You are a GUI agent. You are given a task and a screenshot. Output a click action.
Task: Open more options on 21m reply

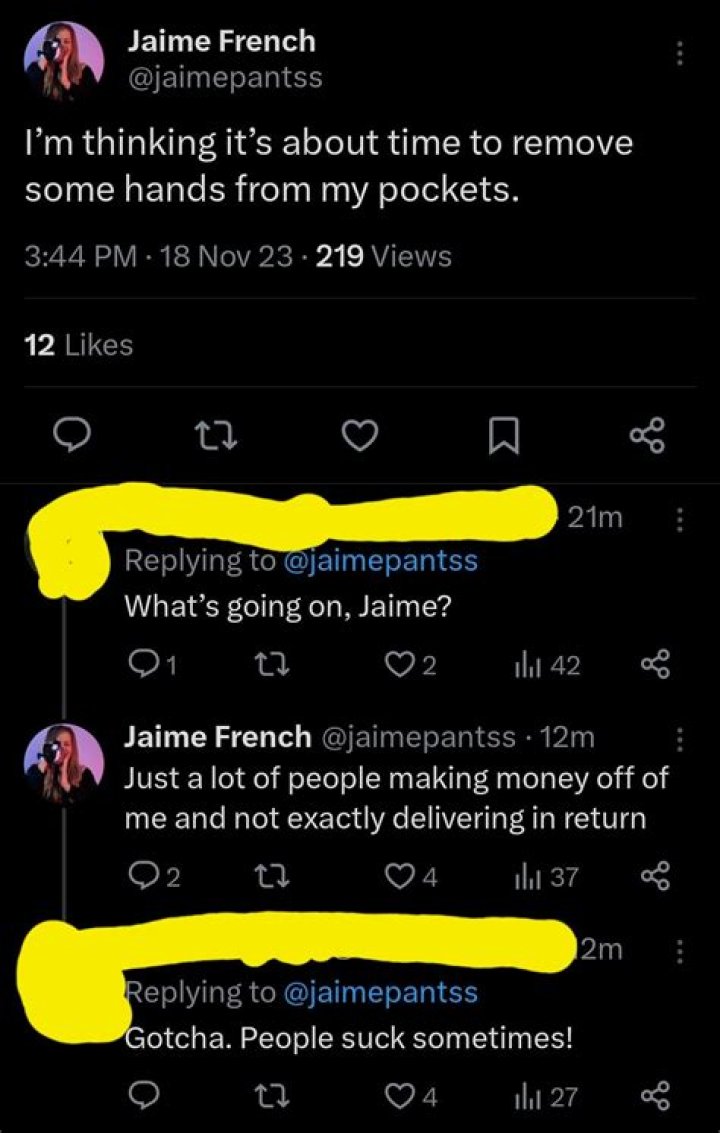680,518
